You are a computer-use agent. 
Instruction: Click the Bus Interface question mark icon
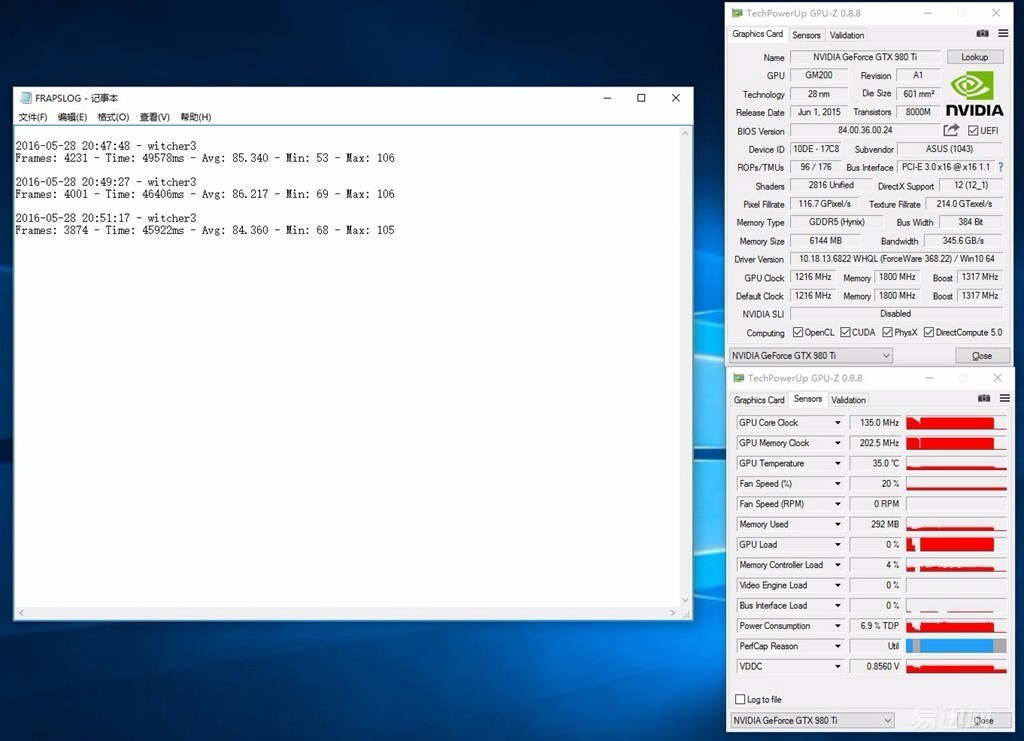click(1000, 167)
